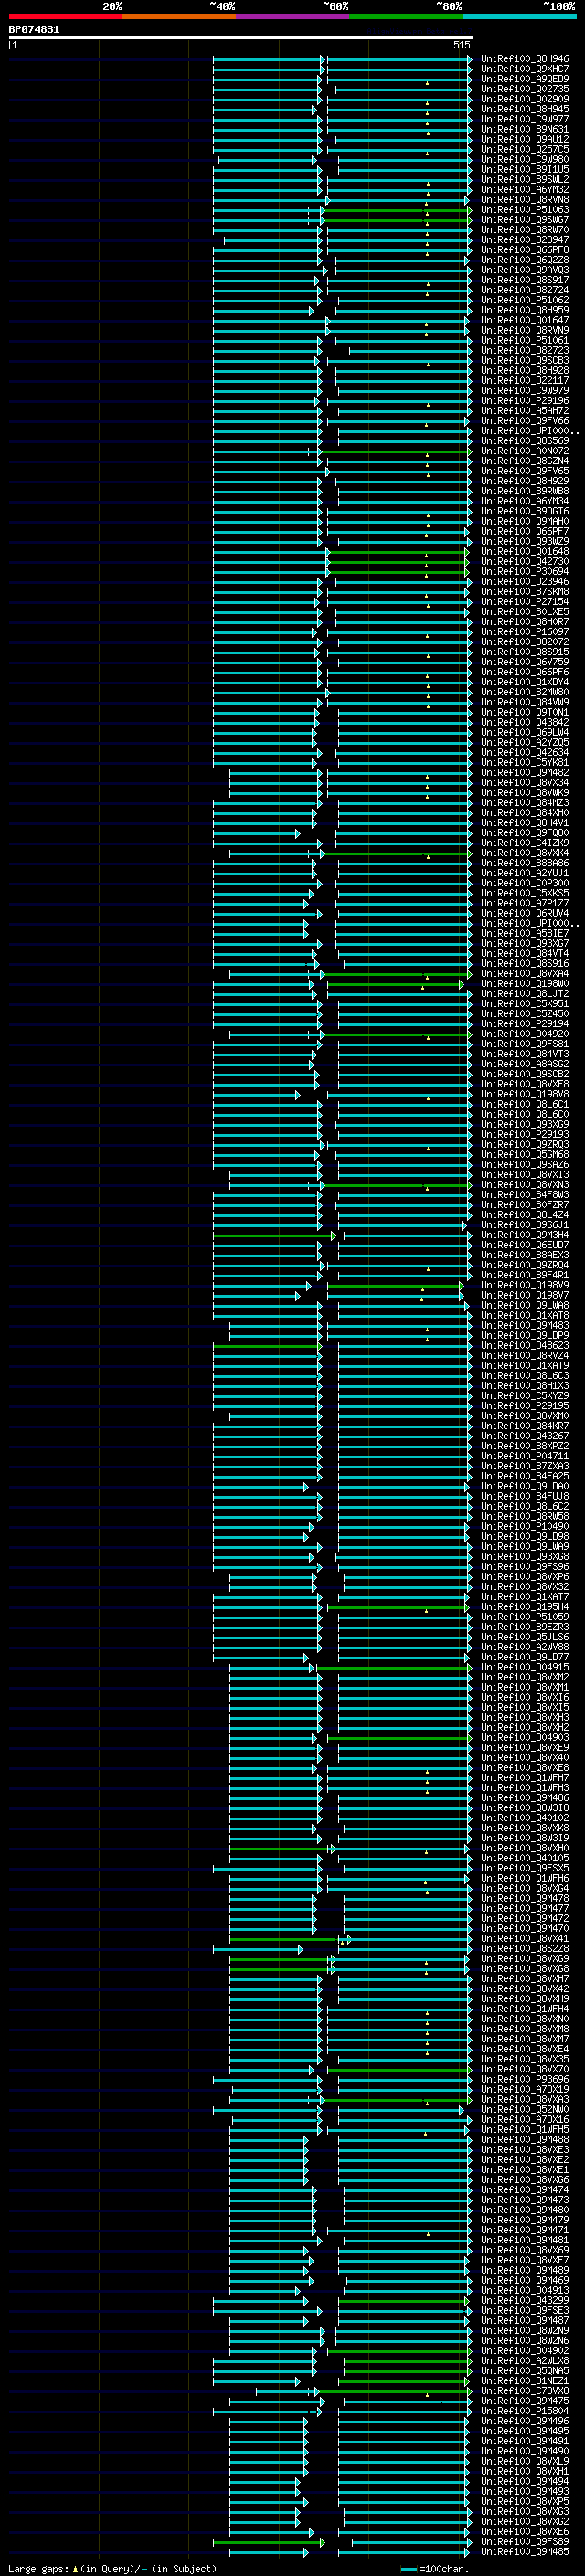Select hit UniRef100_Q8S917
585x2576 pixels.
tap(525, 280)
